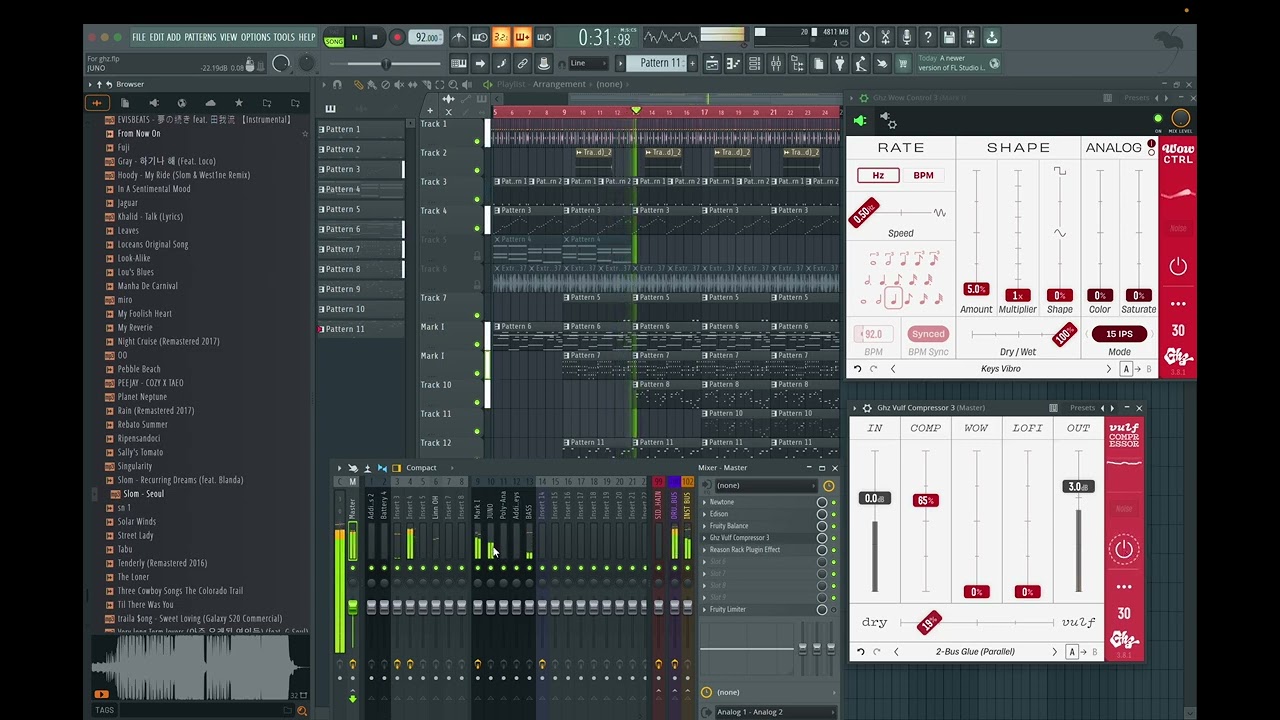The image size is (1280, 720).
Task: Open the EDIT menu
Action: pos(157,38)
